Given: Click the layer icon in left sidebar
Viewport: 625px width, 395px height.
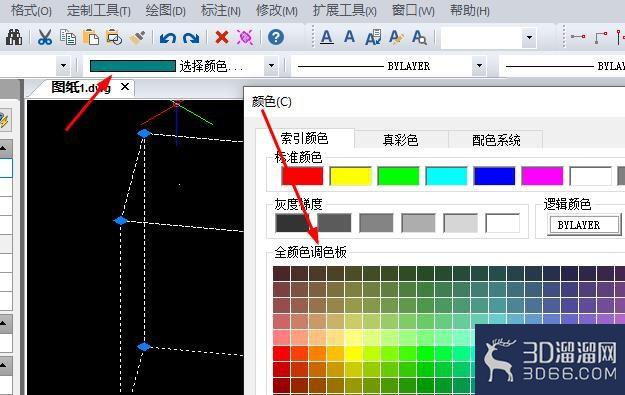Looking at the screenshot, I should coord(4,120).
